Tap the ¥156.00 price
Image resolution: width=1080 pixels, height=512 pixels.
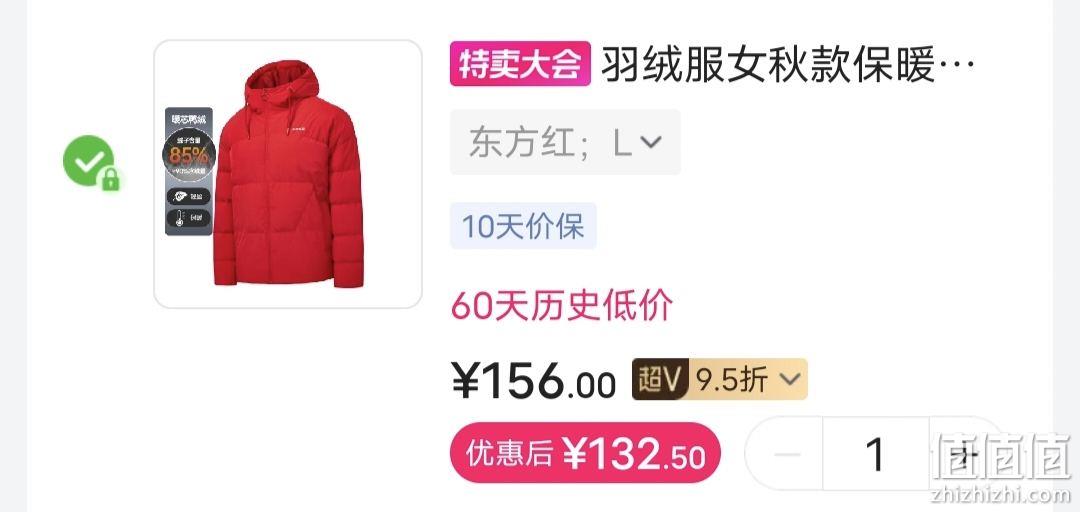pyautogui.click(x=534, y=380)
